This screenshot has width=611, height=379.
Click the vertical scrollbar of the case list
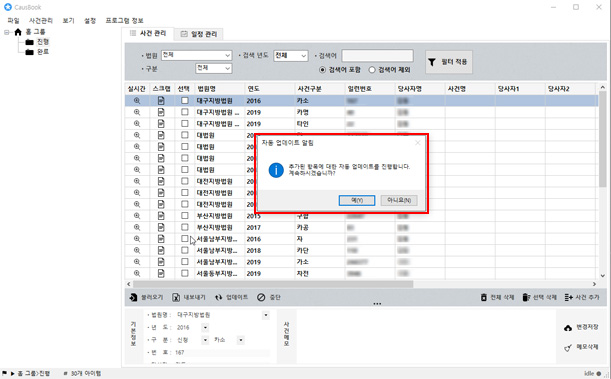pos(603,138)
